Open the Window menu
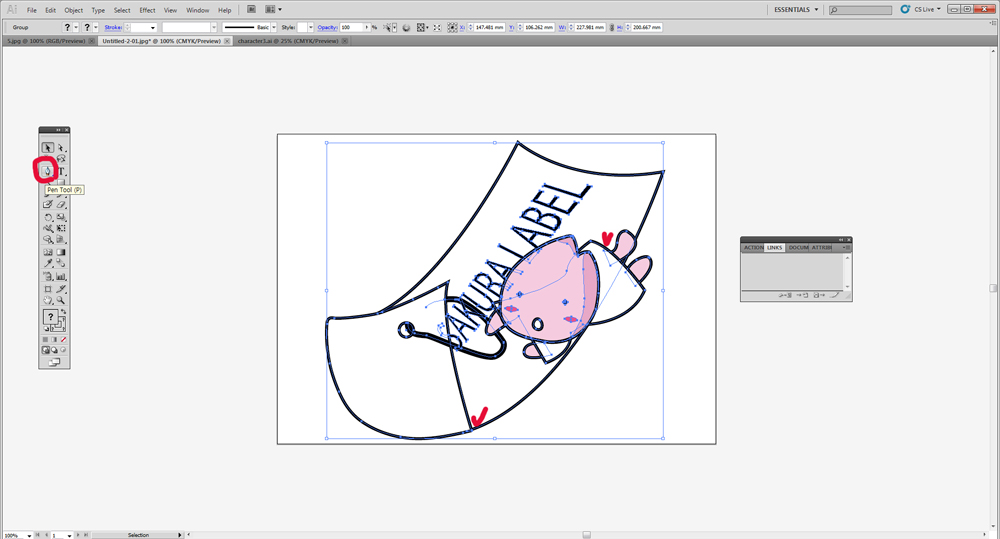Image resolution: width=1000 pixels, height=539 pixels. click(x=198, y=10)
